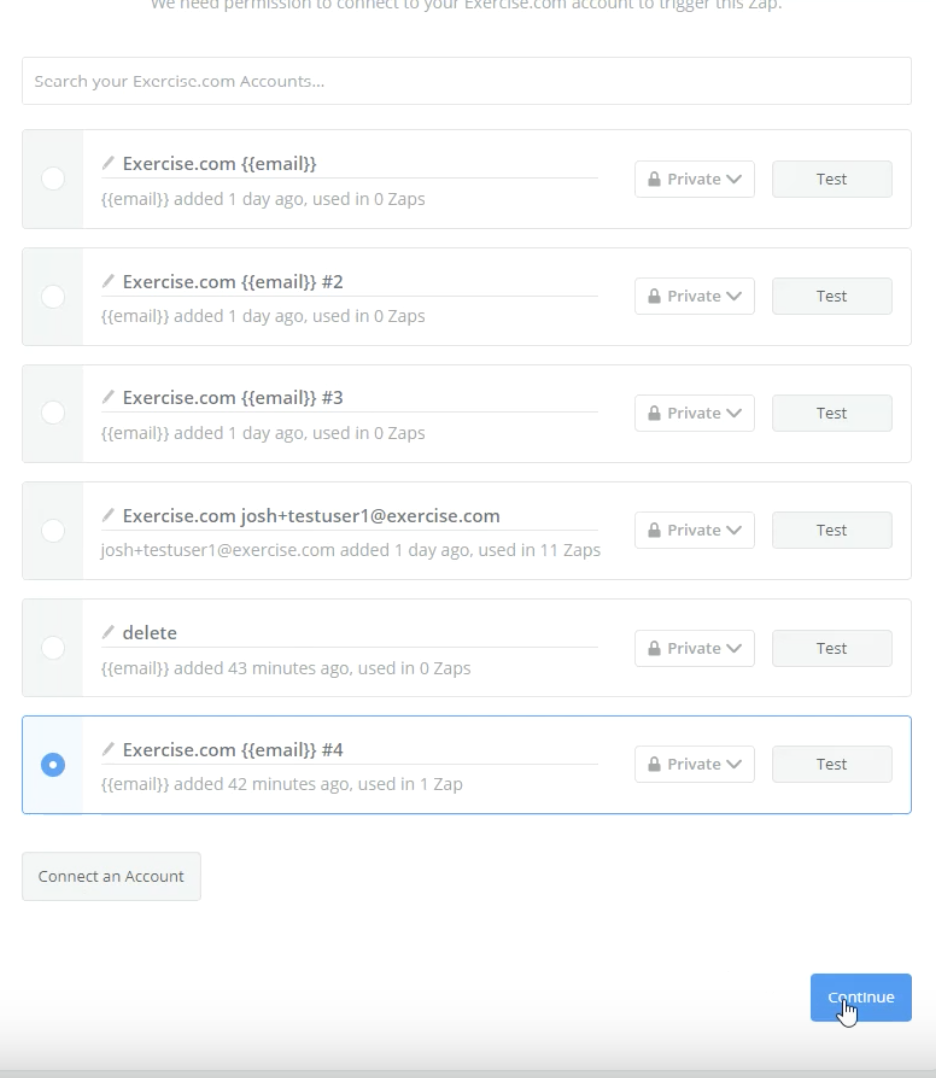Click the Connect an Account button
Viewport: 936px width, 1078px height.
[x=111, y=877]
